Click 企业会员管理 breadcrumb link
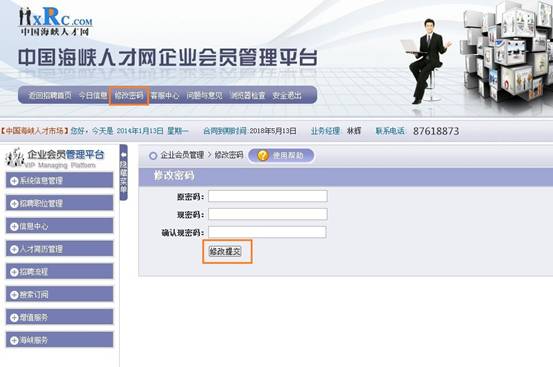 click(182, 155)
